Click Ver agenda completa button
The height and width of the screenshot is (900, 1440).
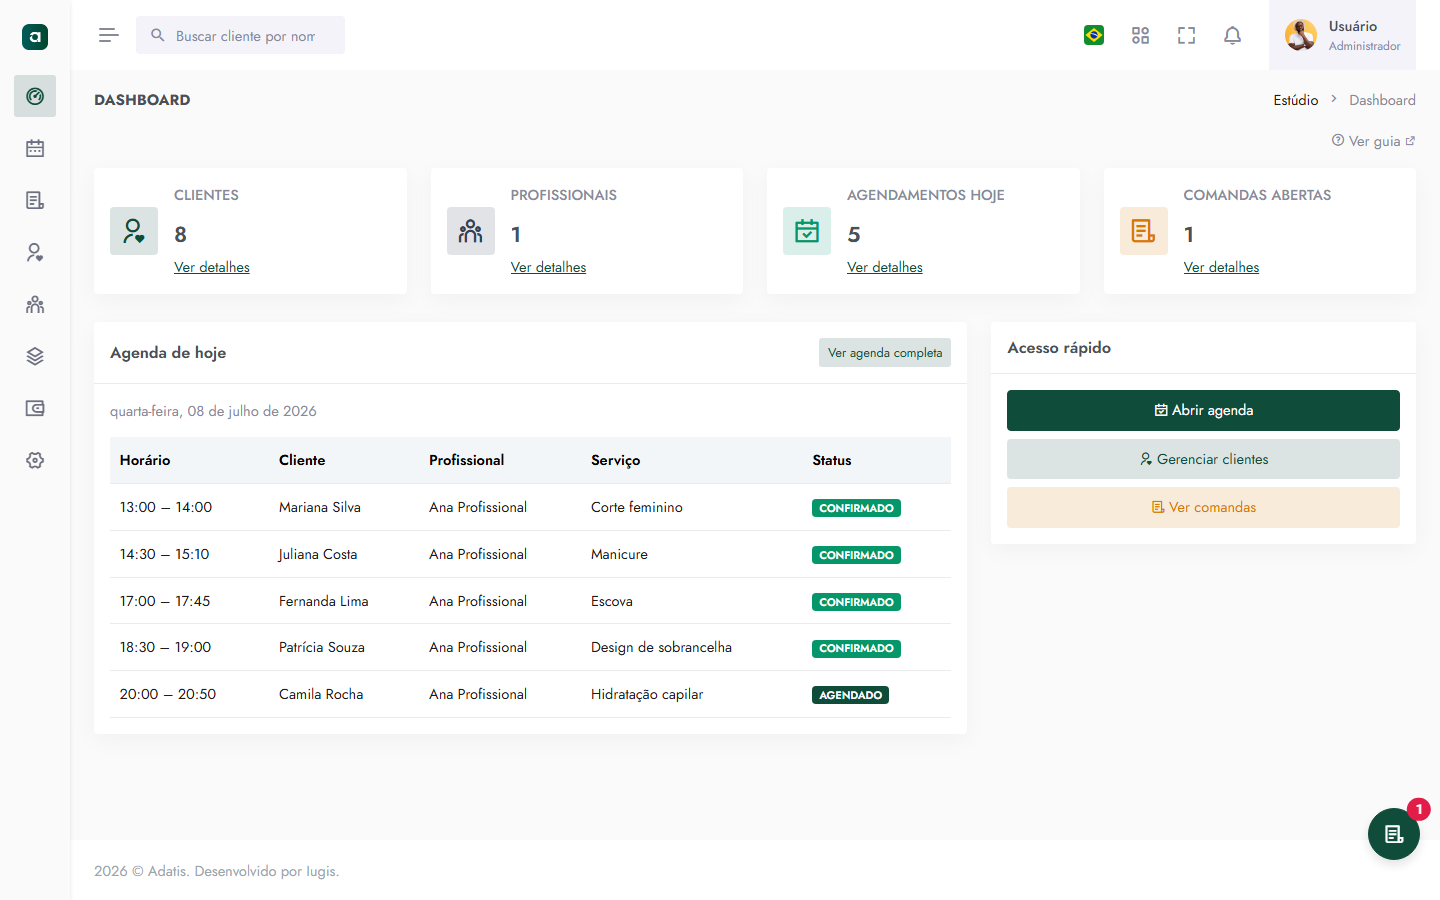click(885, 353)
